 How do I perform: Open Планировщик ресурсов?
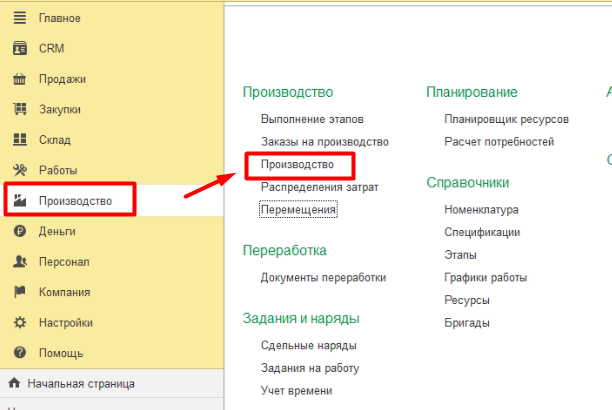(x=506, y=119)
